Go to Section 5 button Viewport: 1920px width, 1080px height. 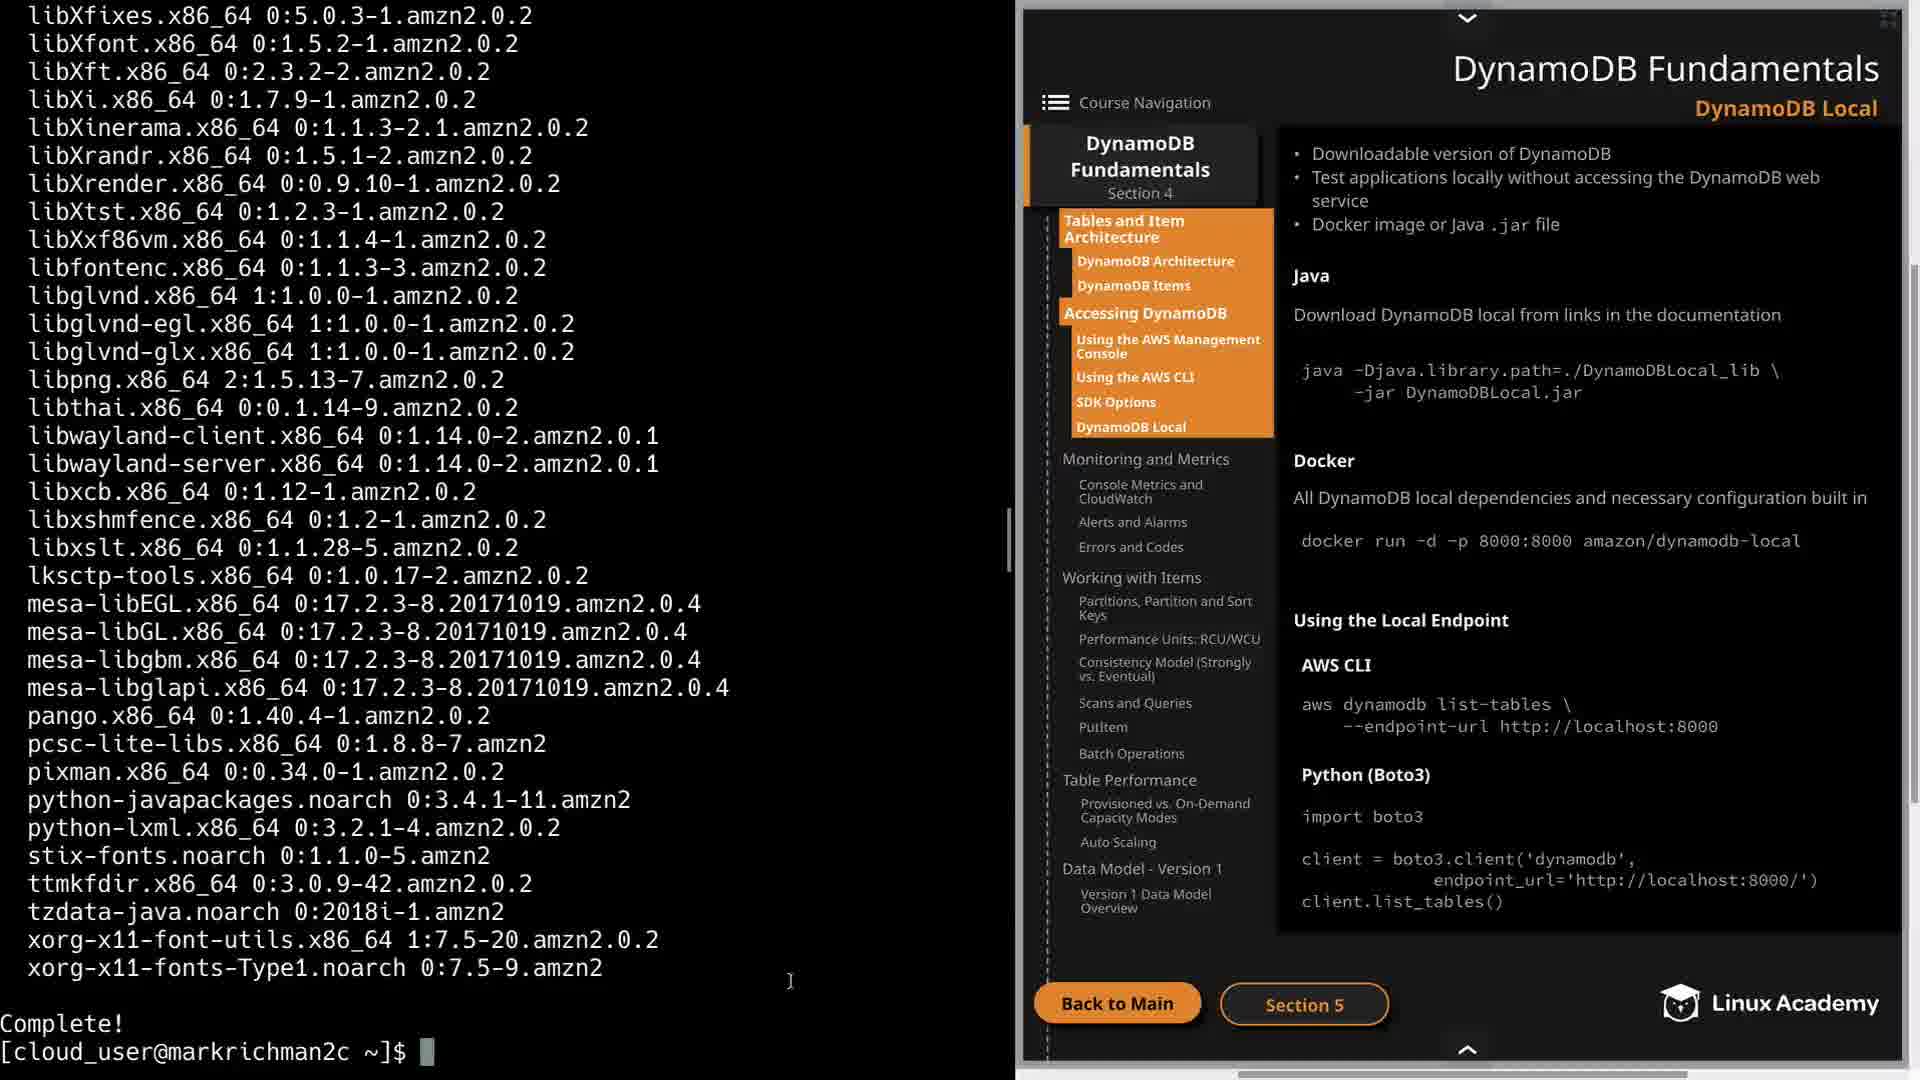point(1304,1005)
